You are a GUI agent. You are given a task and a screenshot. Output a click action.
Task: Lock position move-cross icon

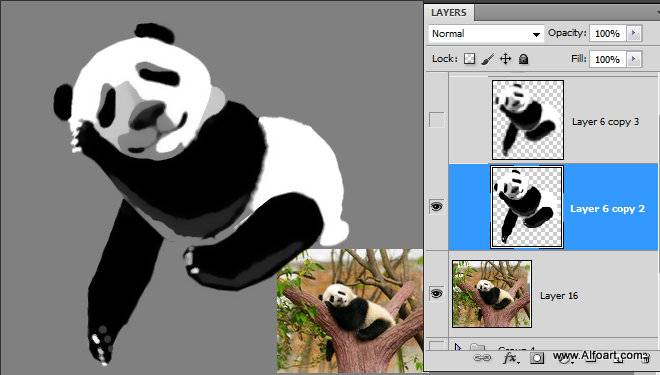click(x=506, y=59)
